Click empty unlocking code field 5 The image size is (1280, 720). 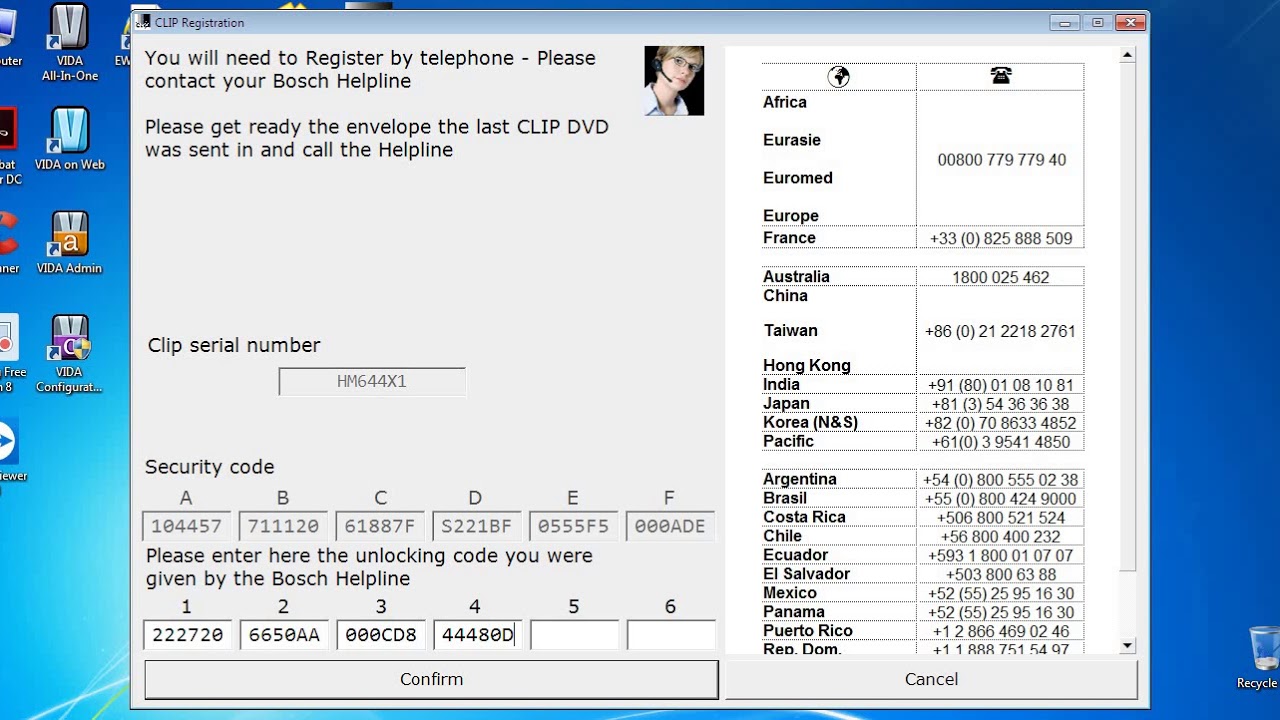click(x=574, y=635)
